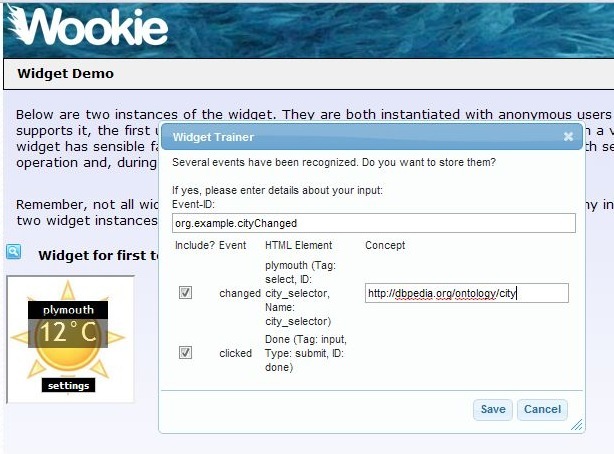Click the 12°C temperature display
This screenshot has width=614, height=454.
[x=68, y=333]
